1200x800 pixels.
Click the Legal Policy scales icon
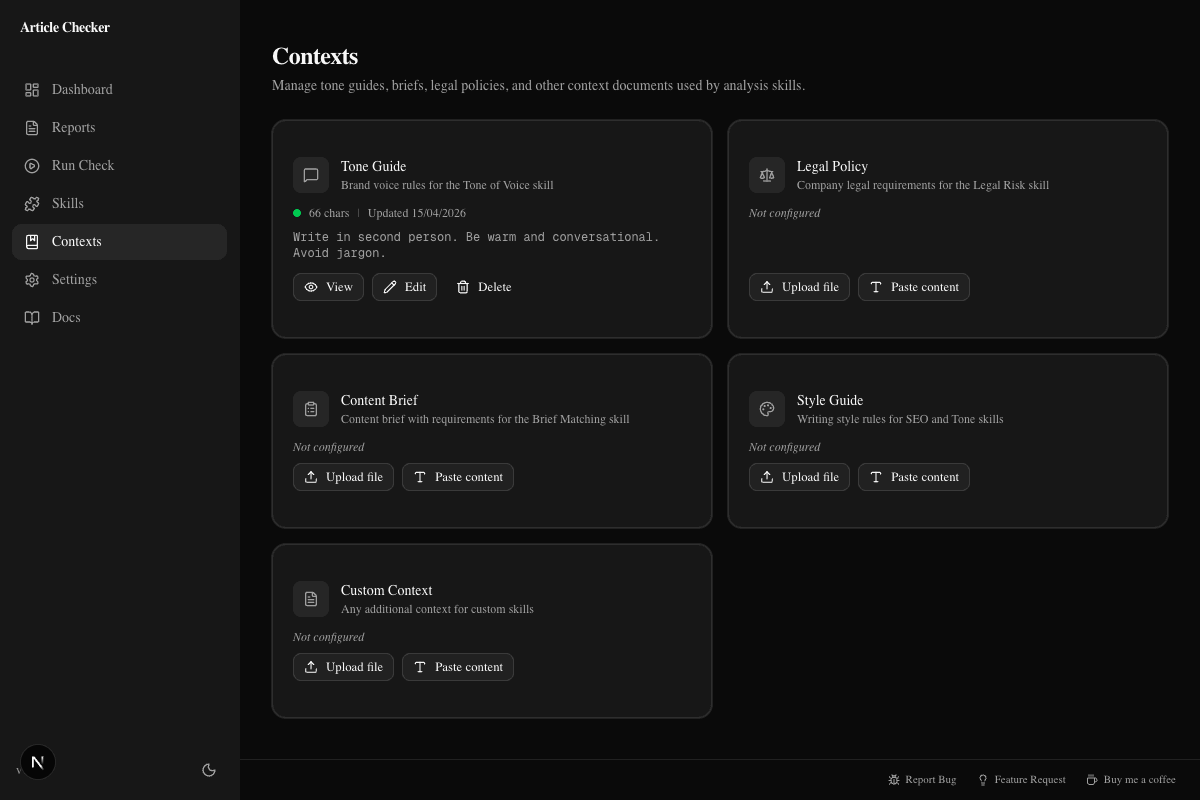click(x=767, y=175)
